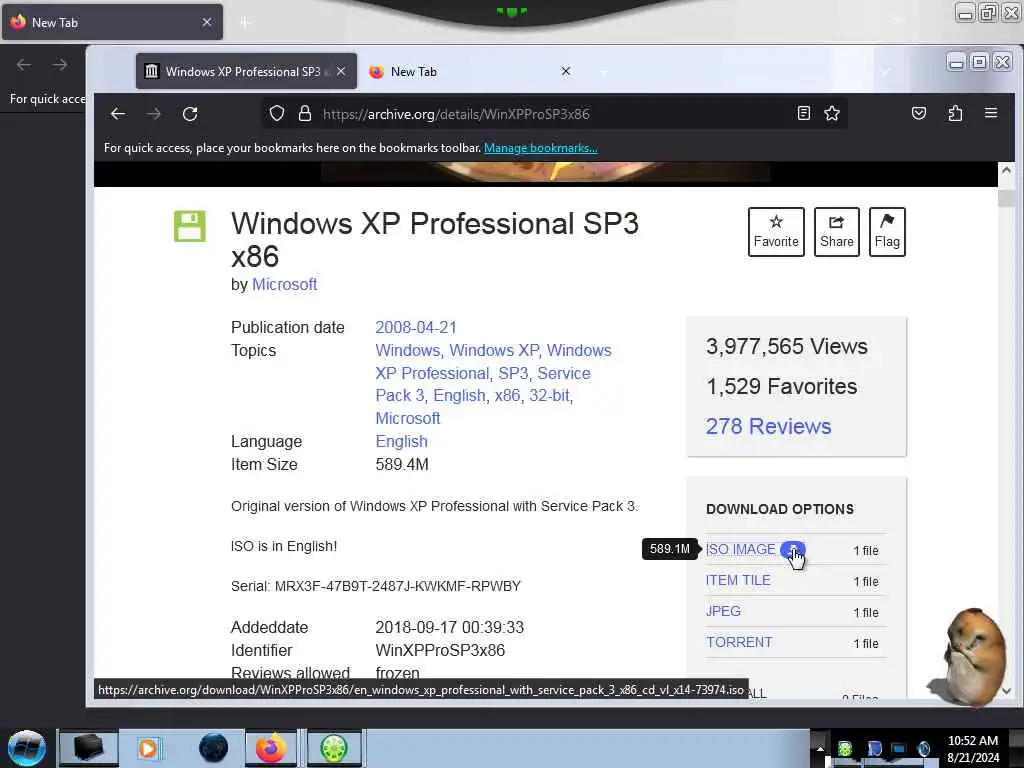This screenshot has height=768, width=1024.
Task: Open the green round taskbar icon
Action: coord(334,748)
